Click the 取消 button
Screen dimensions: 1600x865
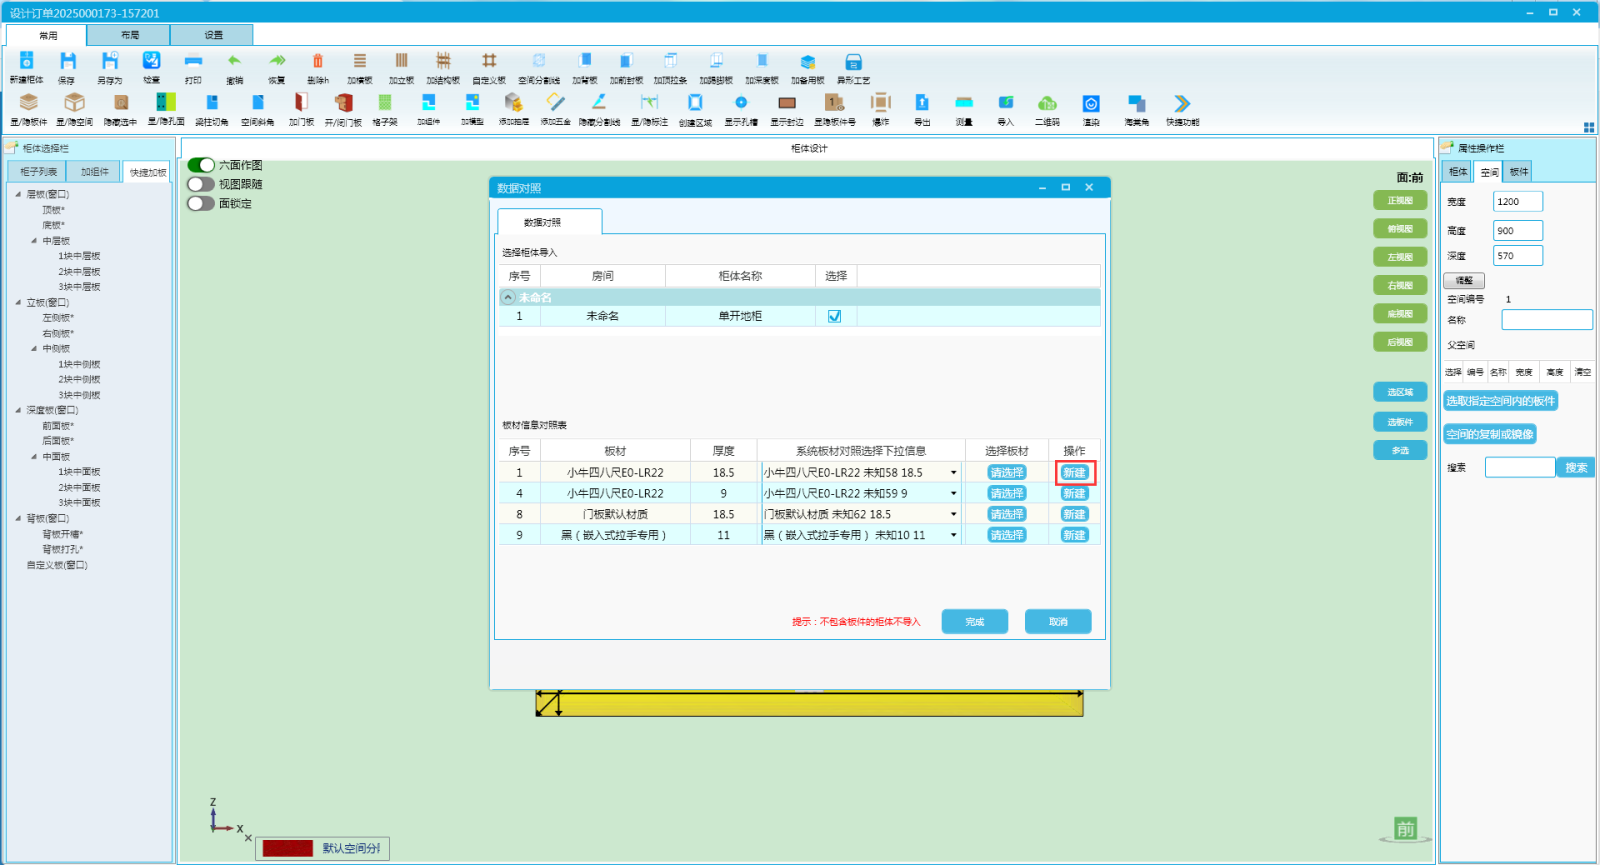click(x=1058, y=622)
